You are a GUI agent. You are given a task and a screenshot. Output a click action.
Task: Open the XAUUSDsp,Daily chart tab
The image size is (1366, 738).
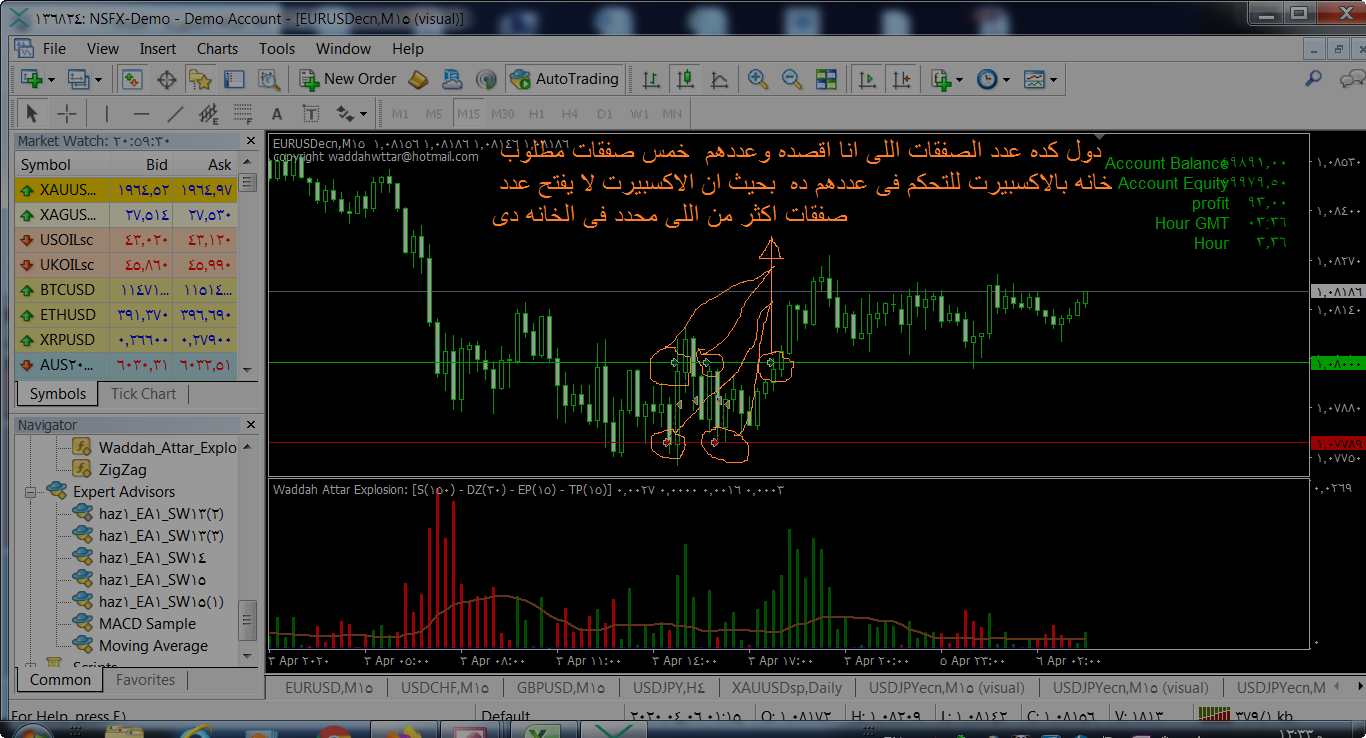point(786,687)
